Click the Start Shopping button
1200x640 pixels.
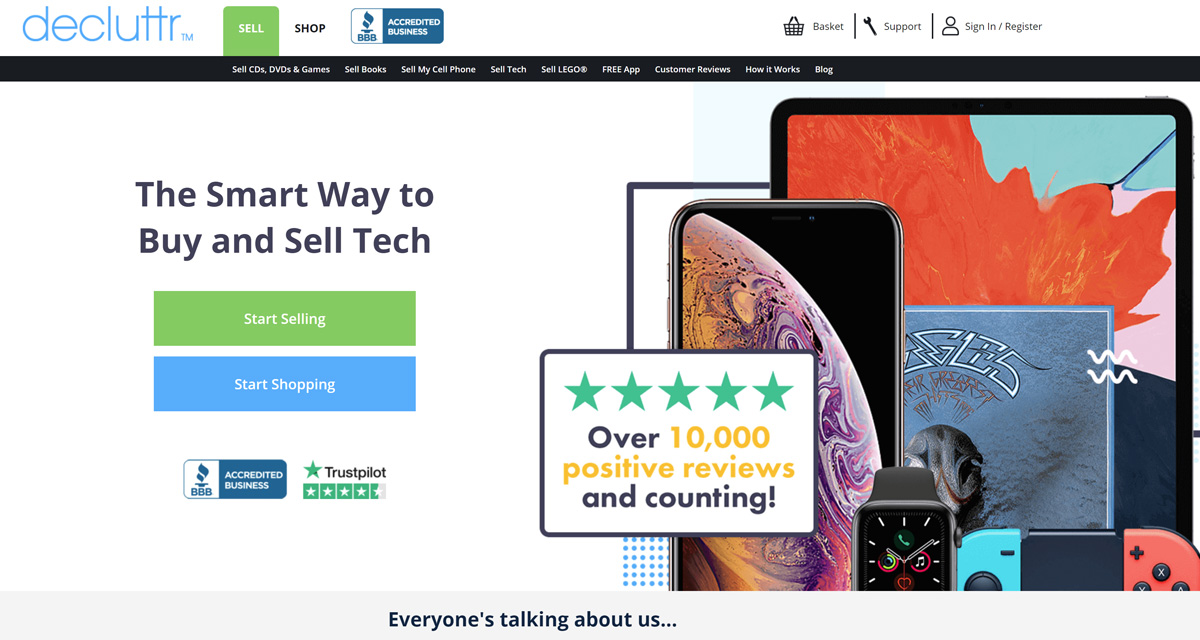(x=285, y=384)
